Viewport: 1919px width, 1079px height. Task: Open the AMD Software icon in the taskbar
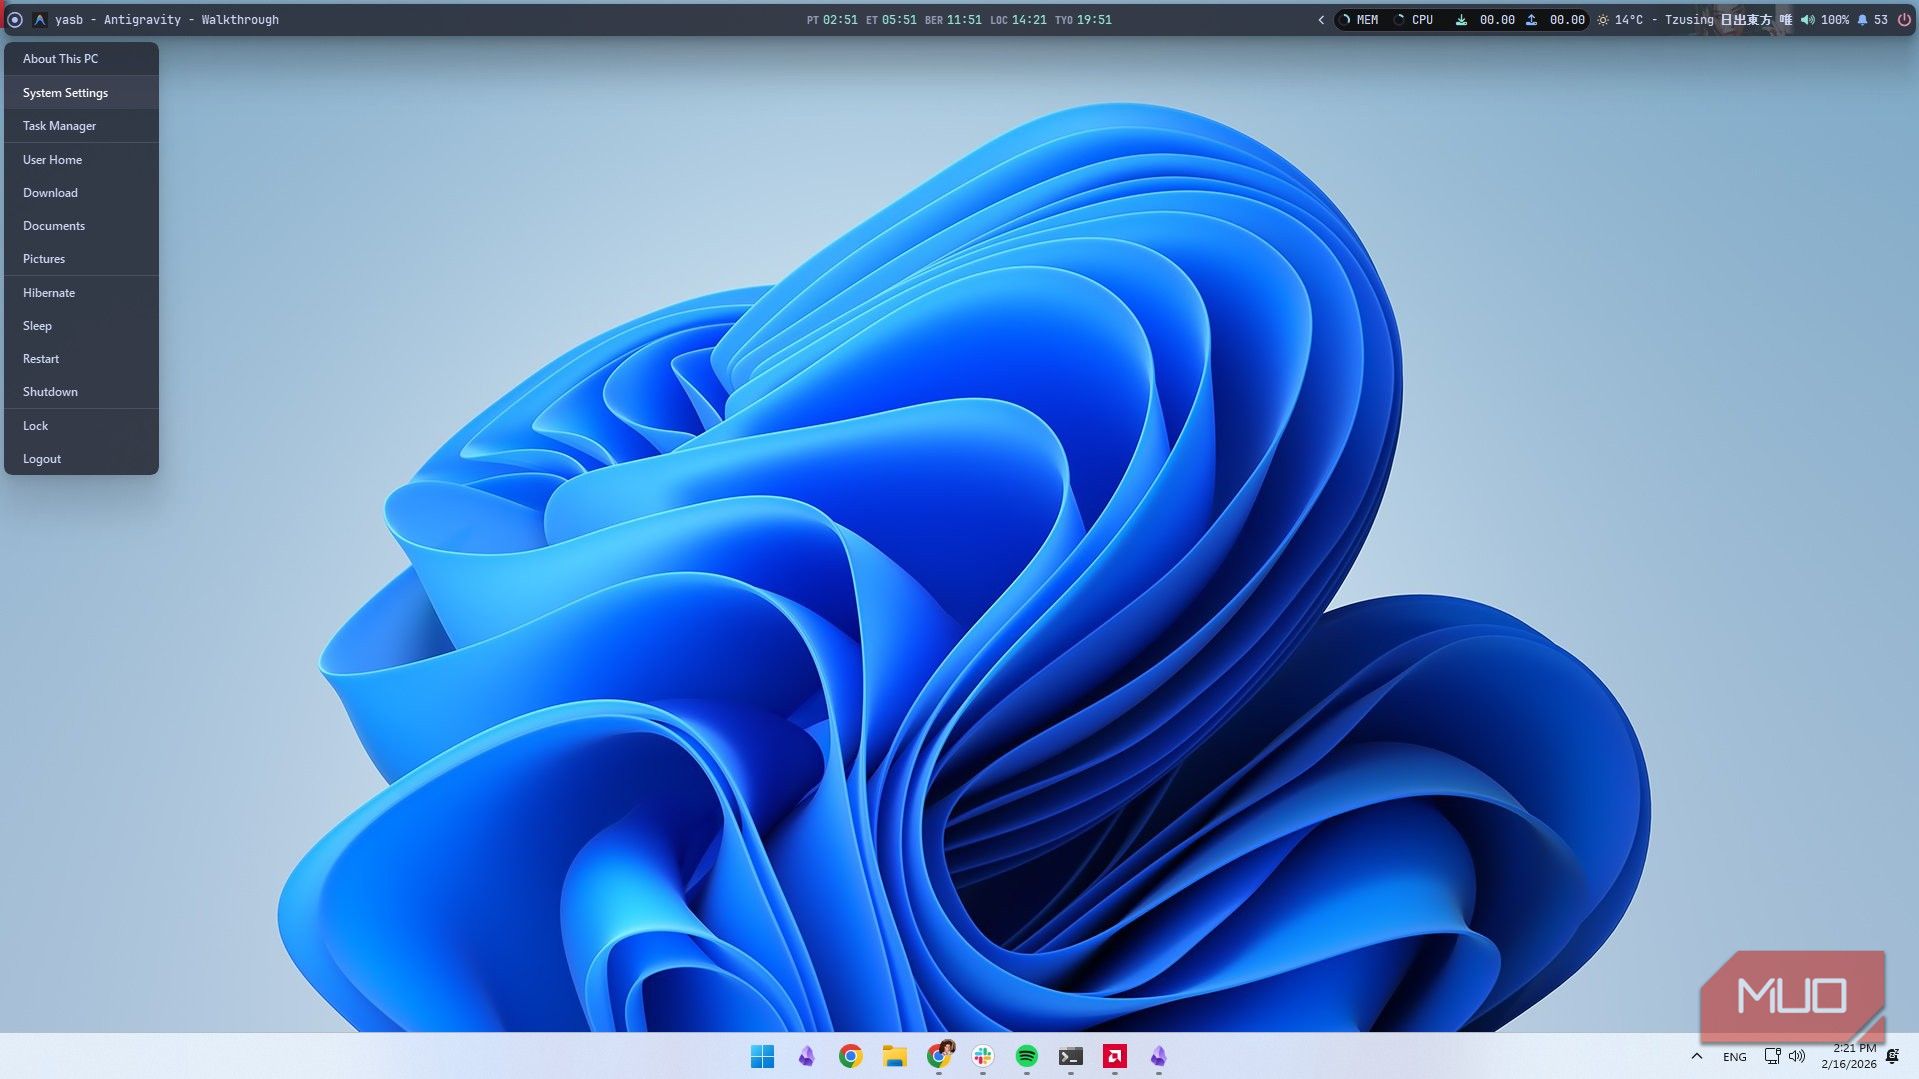[1114, 1056]
